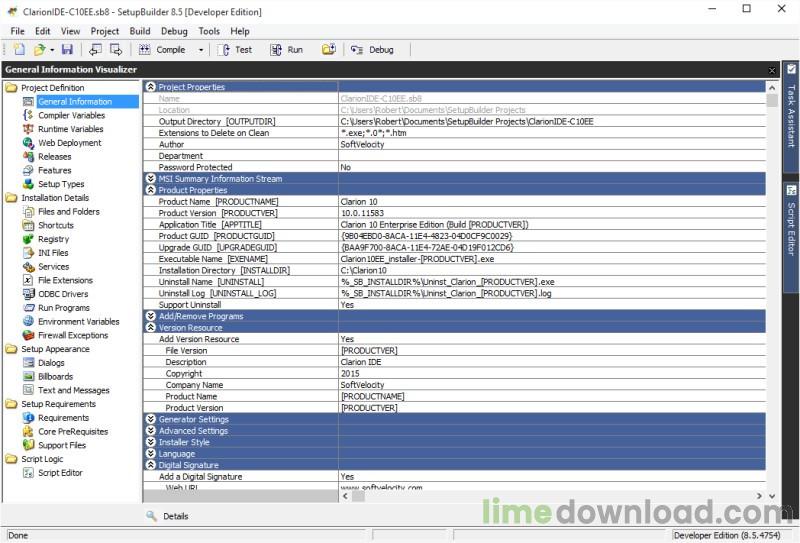Screen dimensions: 800x543
Task: Open the Compile dropdown arrow
Action: coord(201,50)
